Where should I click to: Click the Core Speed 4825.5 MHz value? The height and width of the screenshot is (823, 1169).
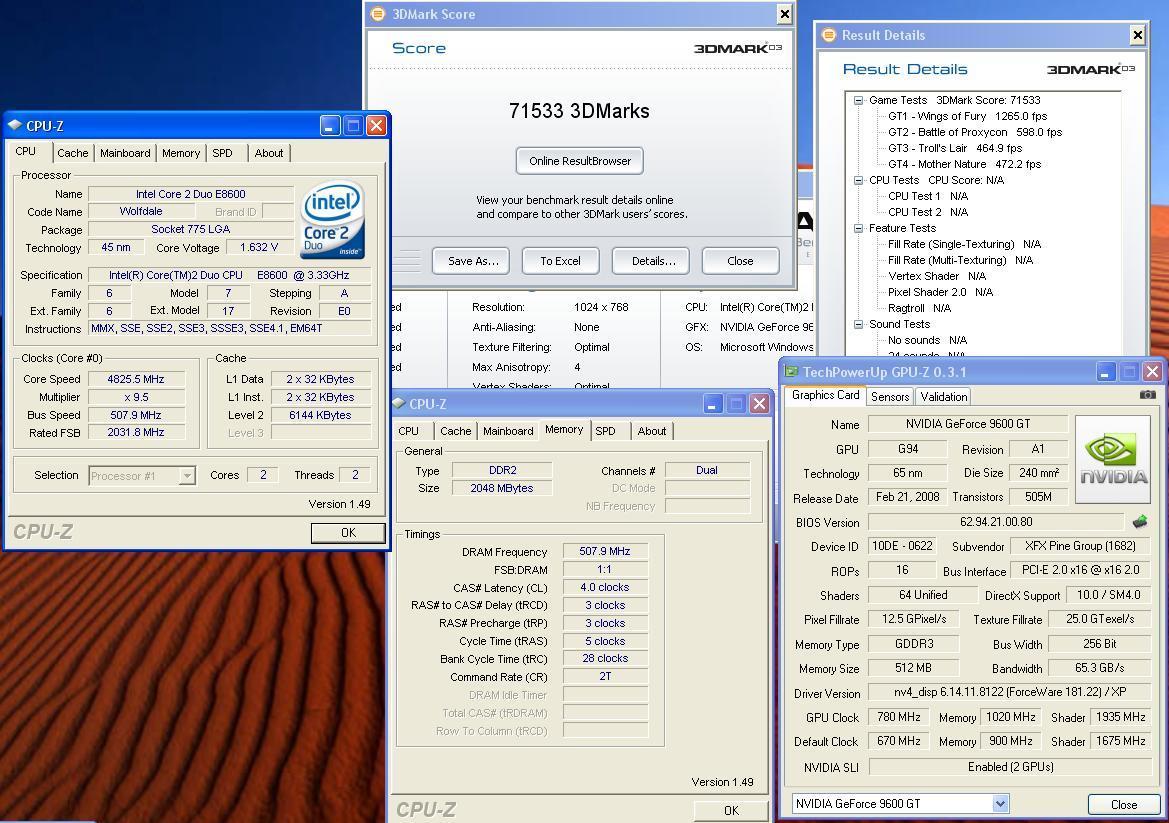(136, 379)
